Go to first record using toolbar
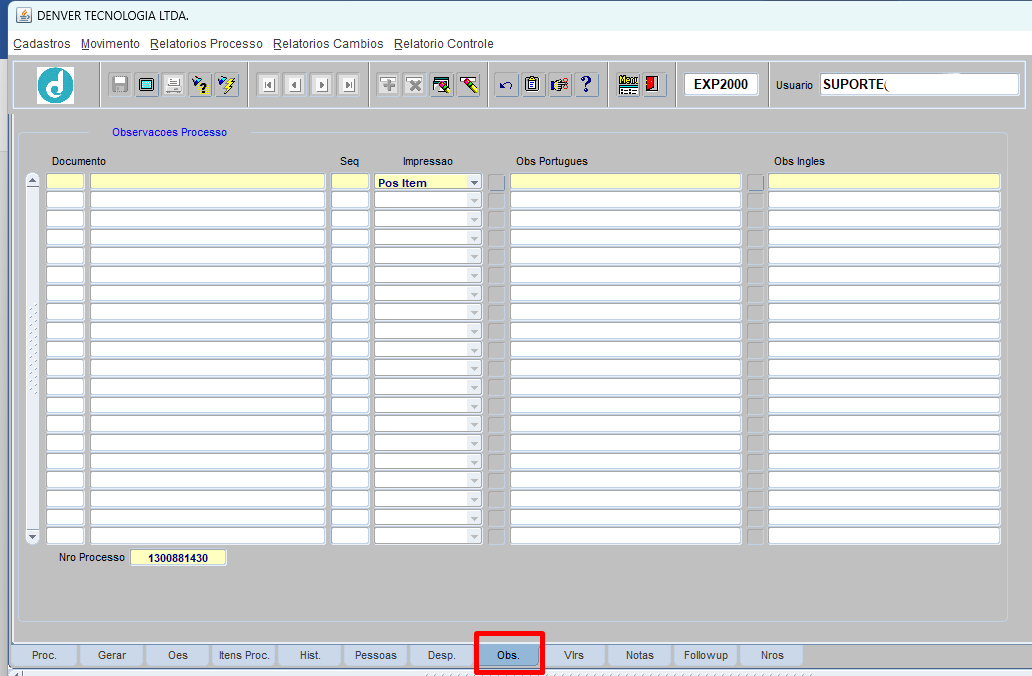Image resolution: width=1032 pixels, height=676 pixels. (268, 85)
